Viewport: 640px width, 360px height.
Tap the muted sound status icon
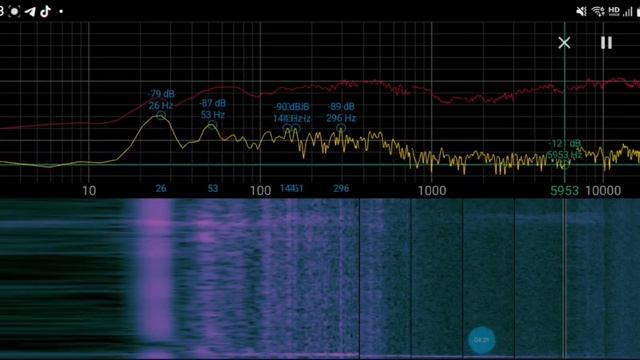point(582,11)
